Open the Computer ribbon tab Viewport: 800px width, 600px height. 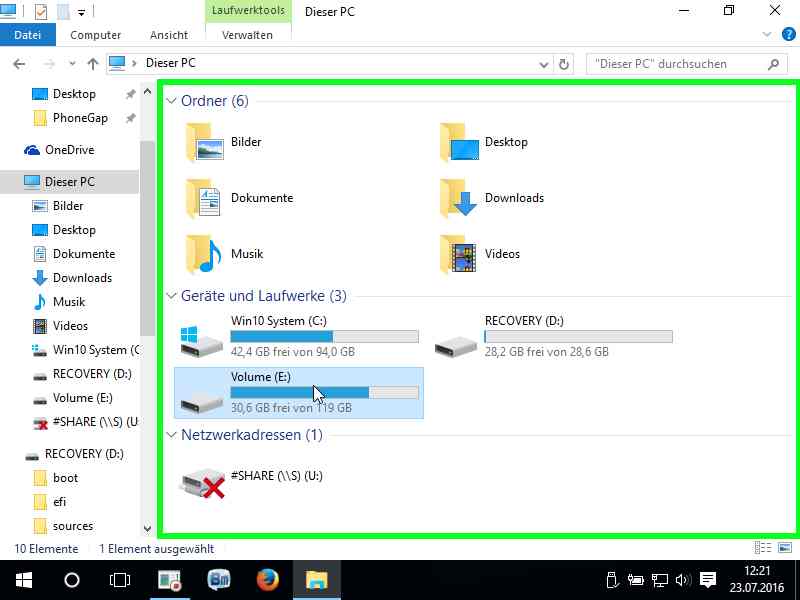[x=95, y=35]
